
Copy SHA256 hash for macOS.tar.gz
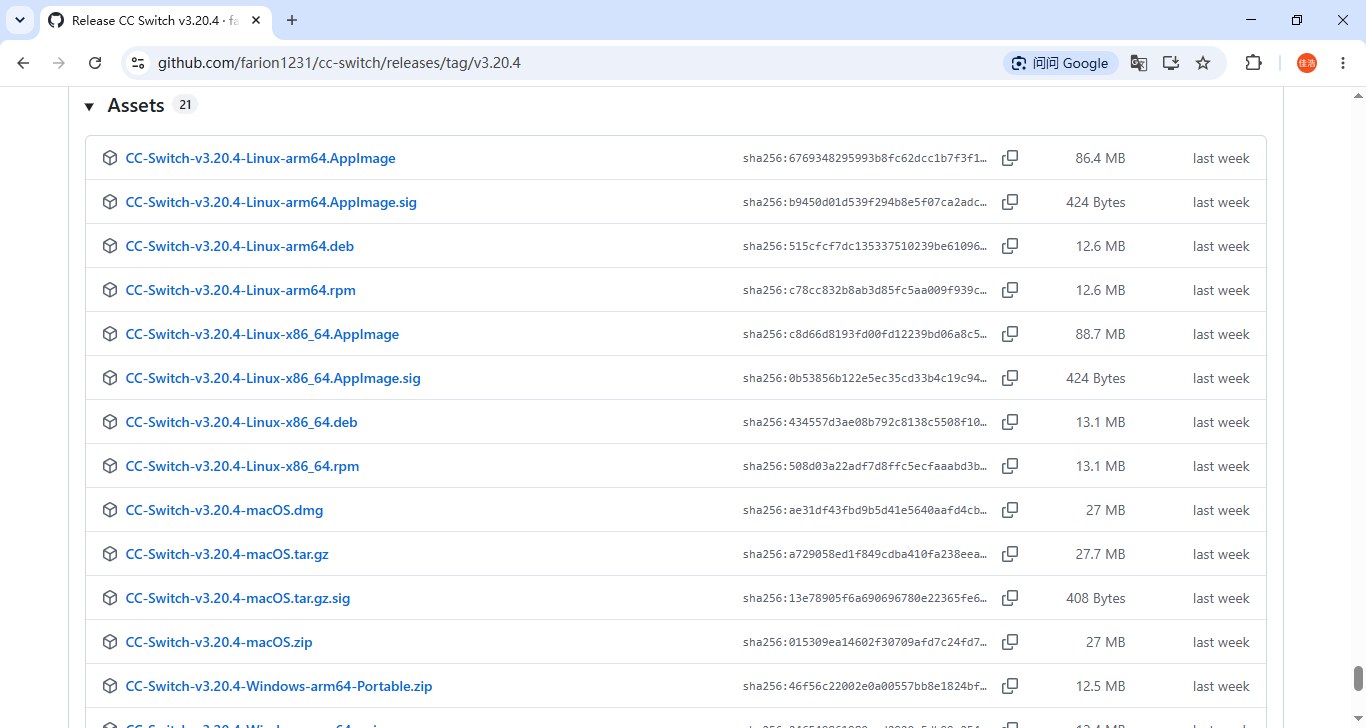(1010, 554)
